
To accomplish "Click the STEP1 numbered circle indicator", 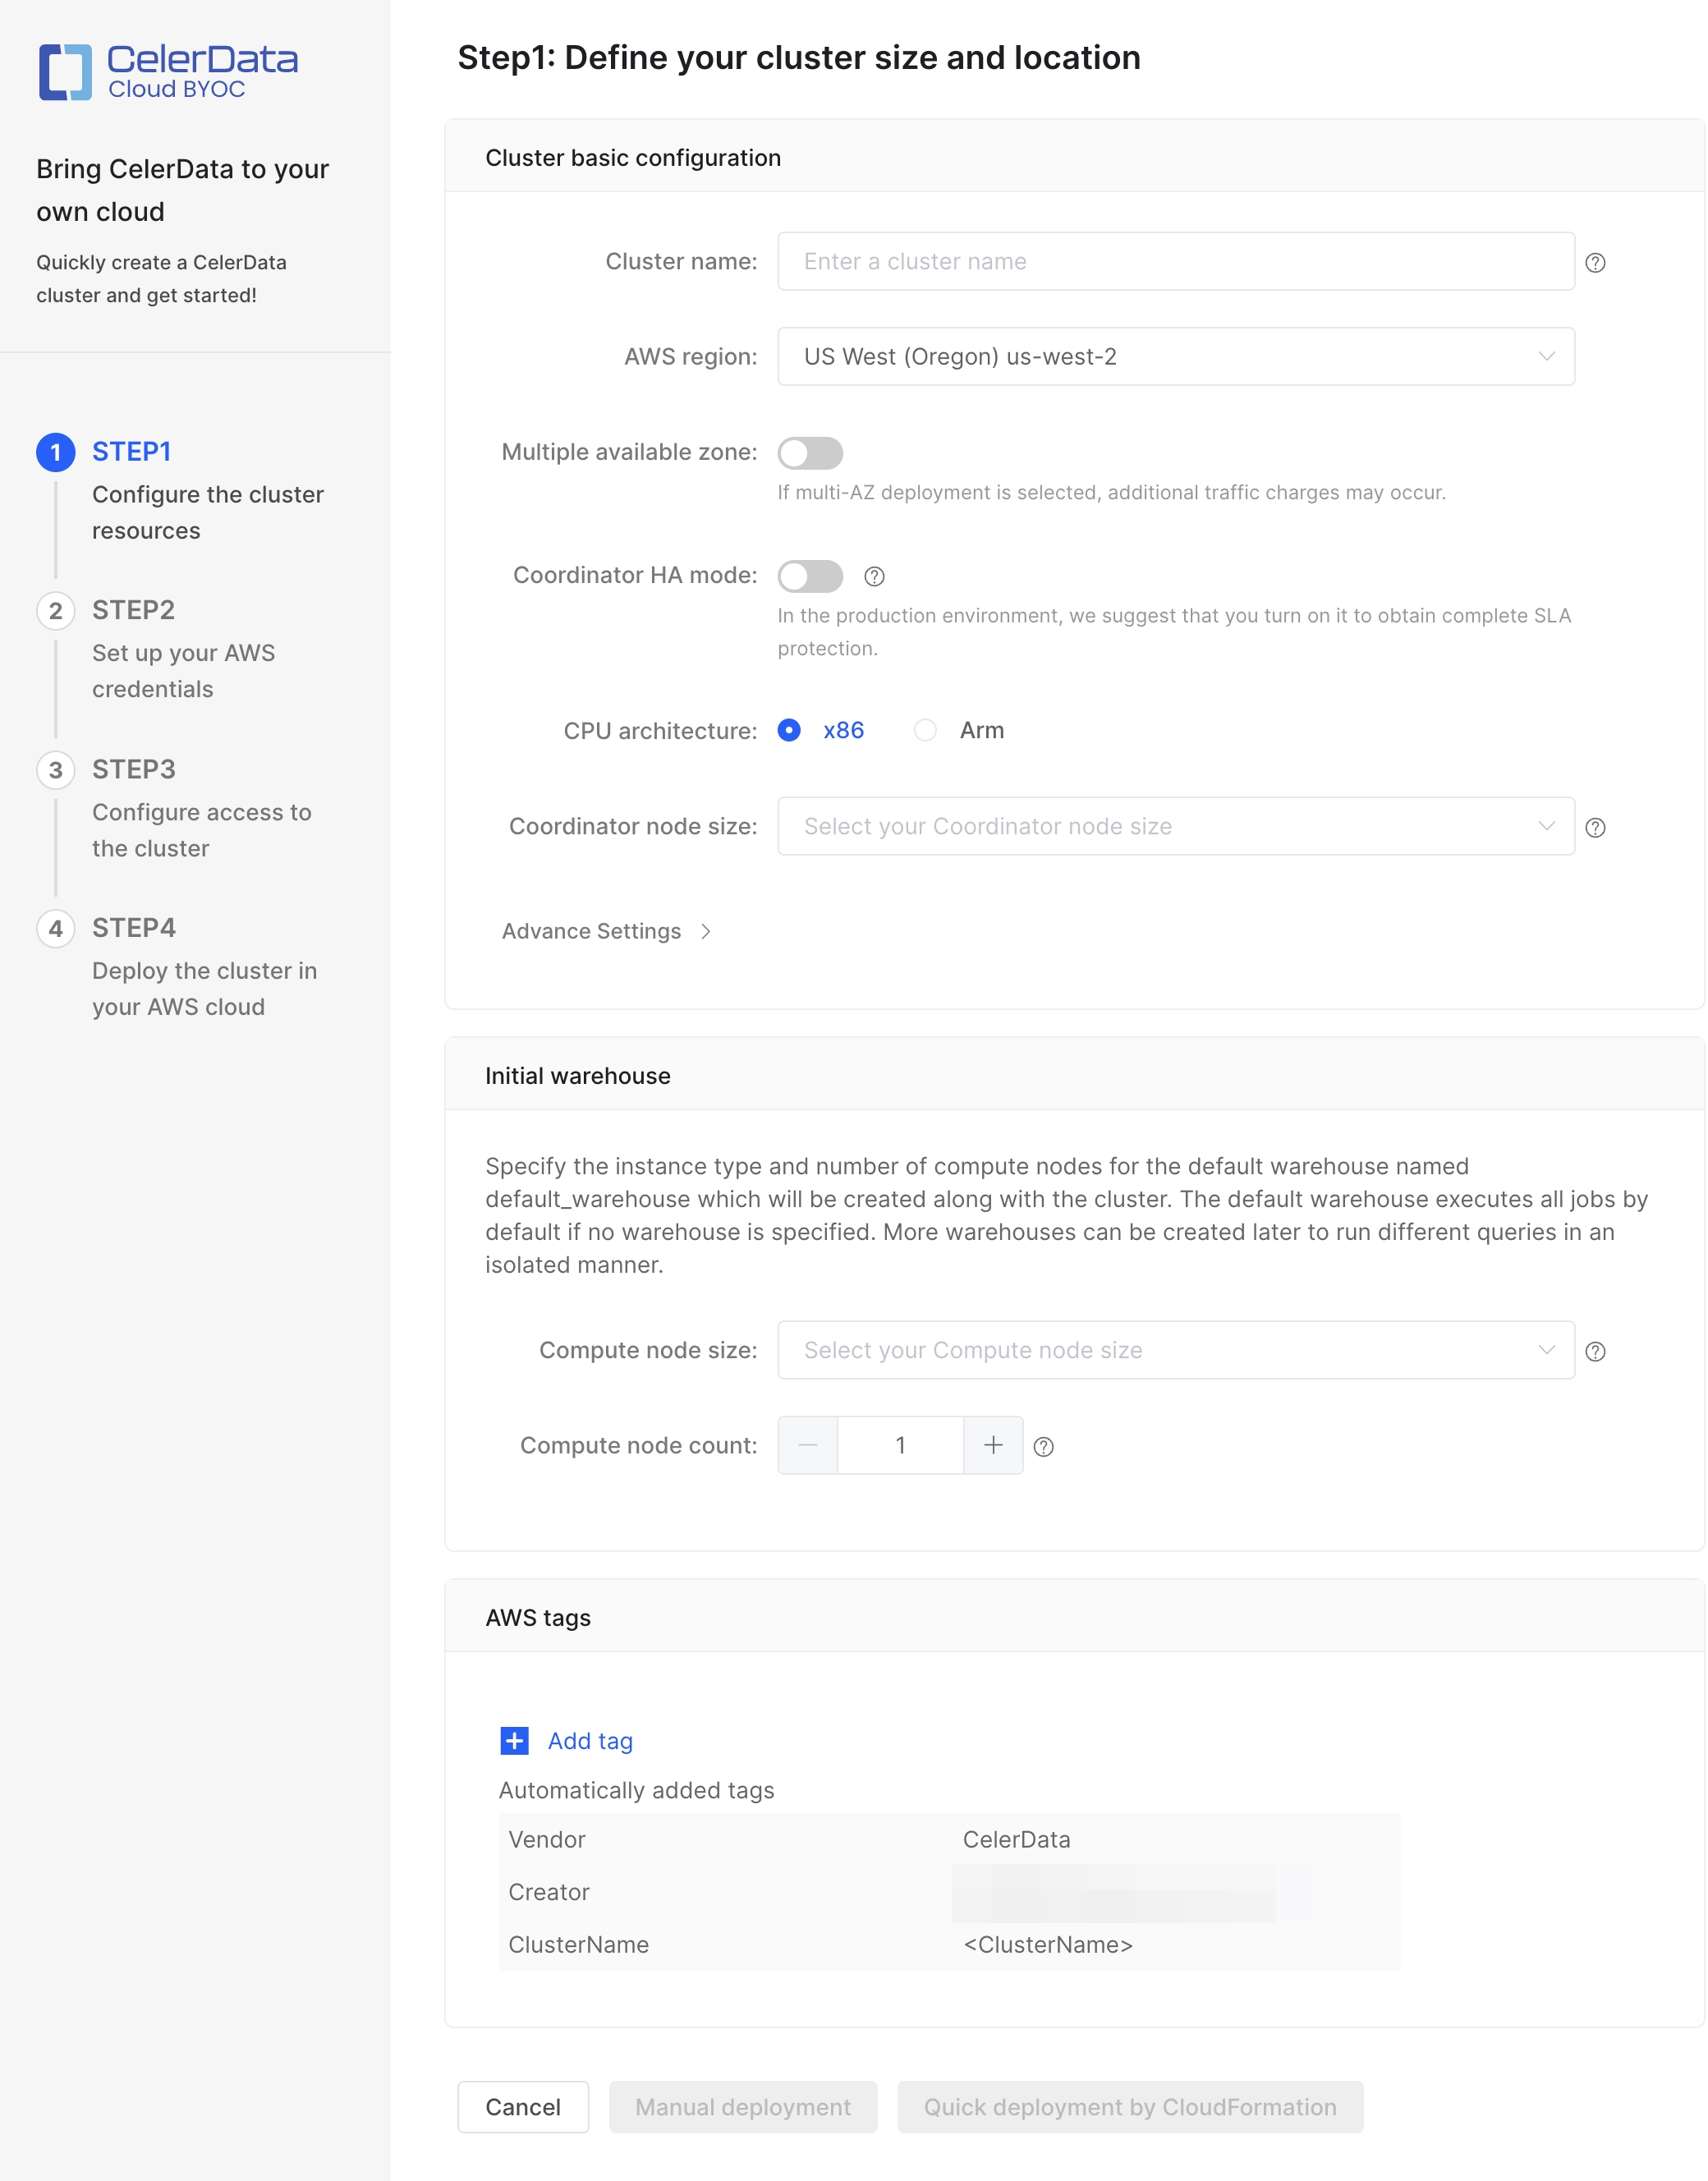I will (x=57, y=451).
